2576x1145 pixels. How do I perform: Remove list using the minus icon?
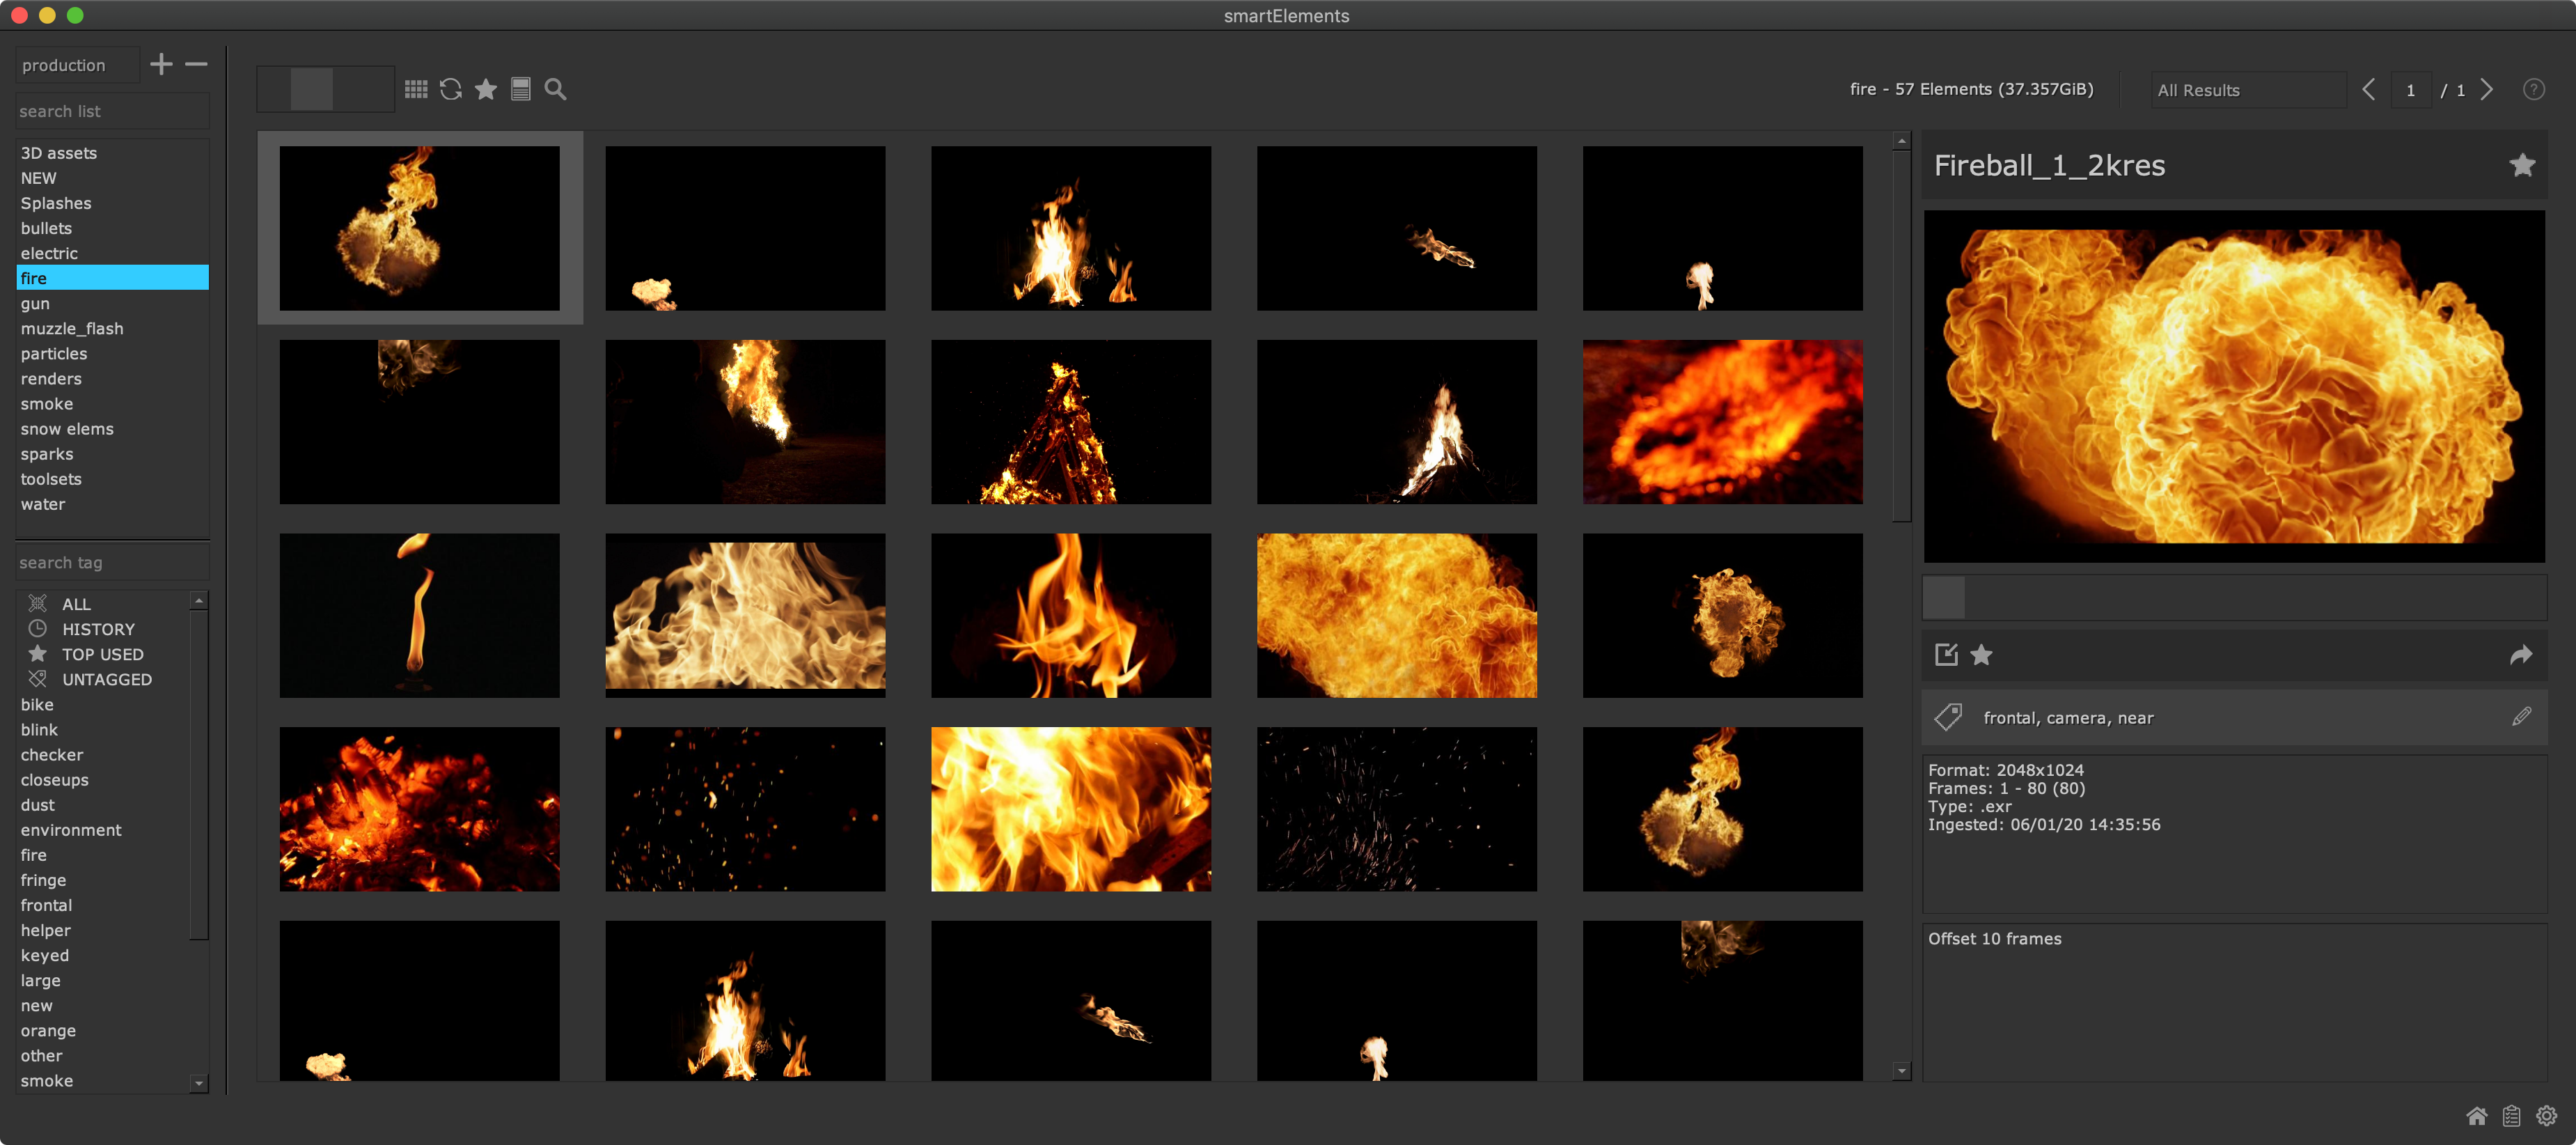click(196, 65)
